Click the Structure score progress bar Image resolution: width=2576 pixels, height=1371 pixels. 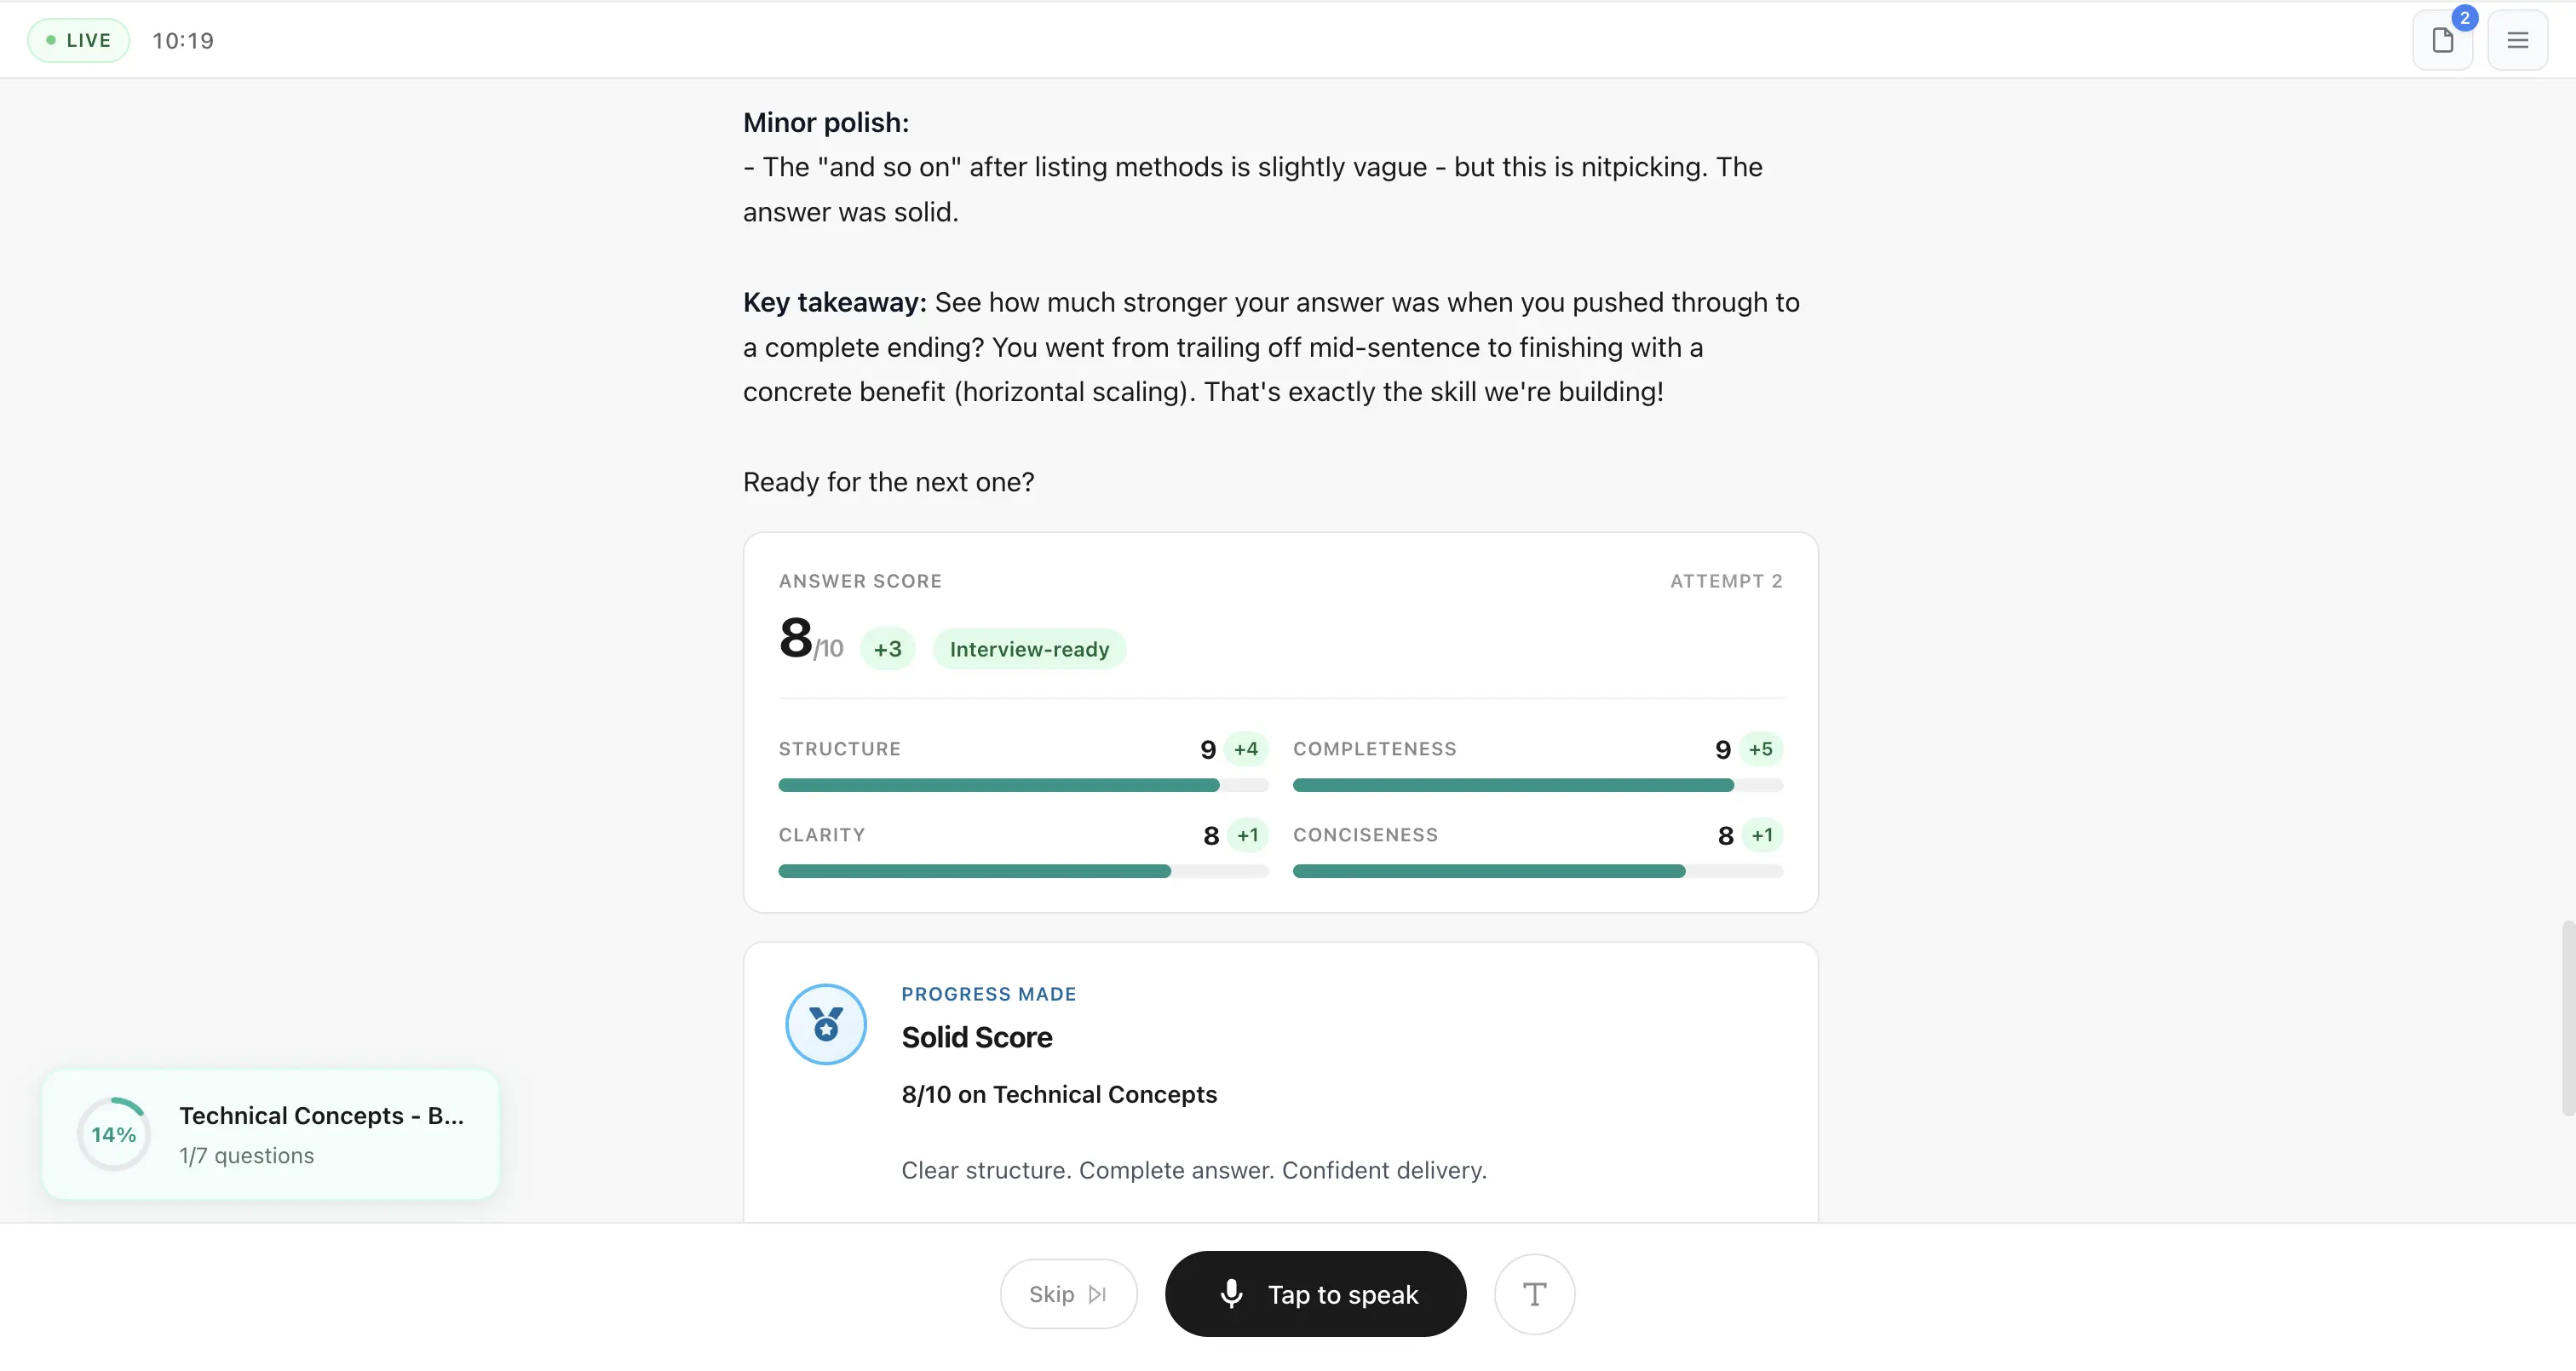pyautogui.click(x=1022, y=785)
